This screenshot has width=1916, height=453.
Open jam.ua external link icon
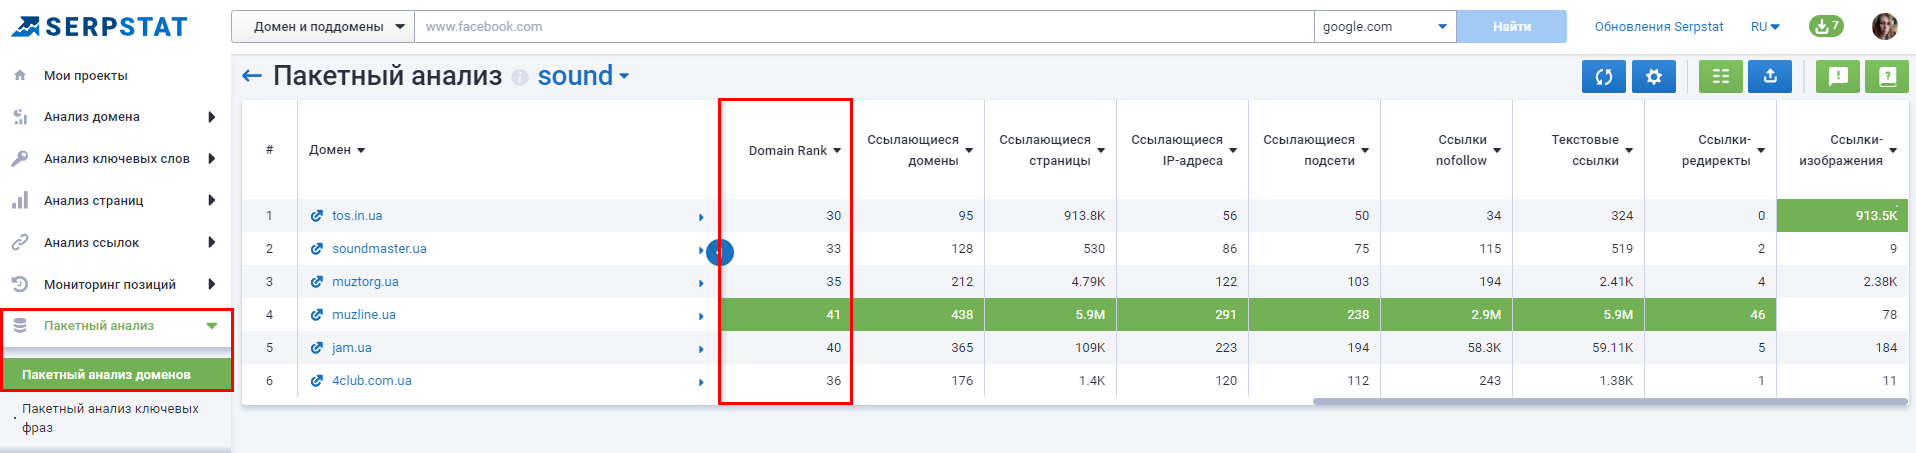(x=317, y=347)
